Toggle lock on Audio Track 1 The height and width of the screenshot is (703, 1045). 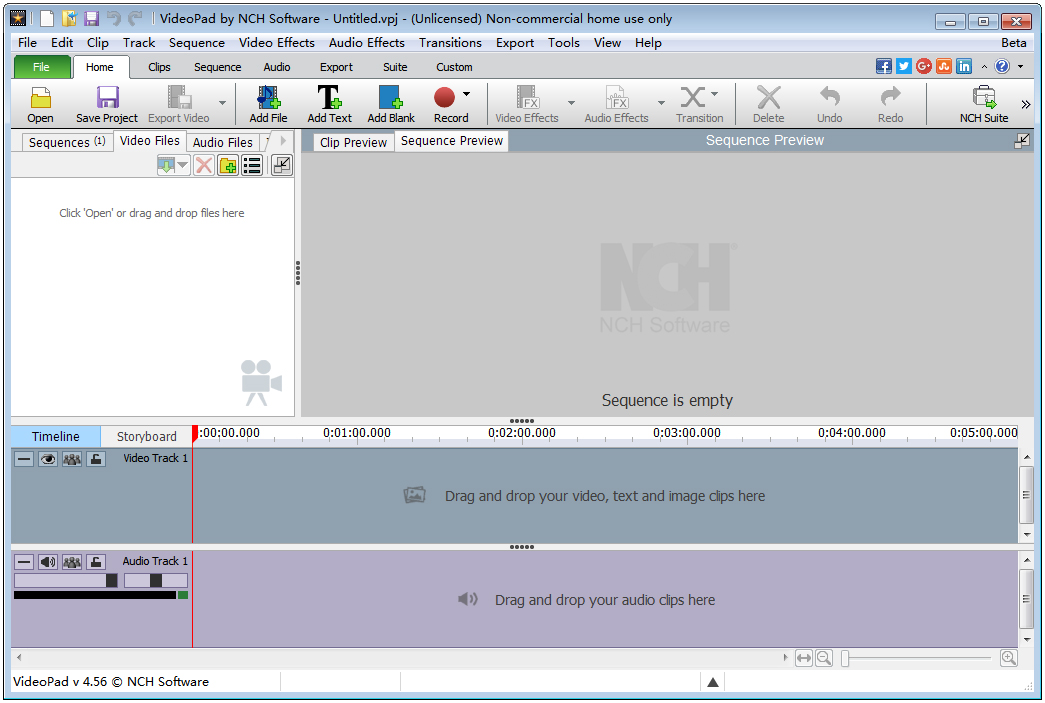point(96,562)
